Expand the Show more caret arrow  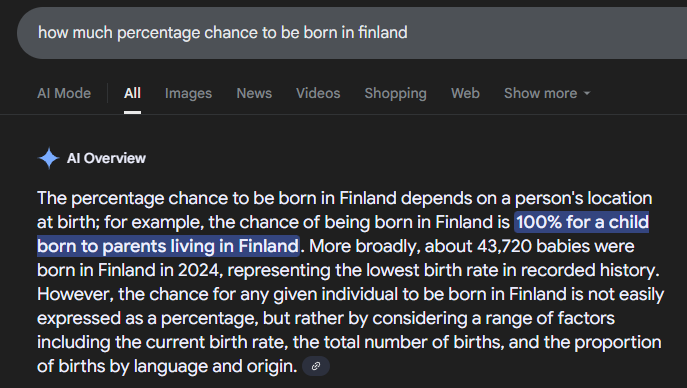pos(587,93)
